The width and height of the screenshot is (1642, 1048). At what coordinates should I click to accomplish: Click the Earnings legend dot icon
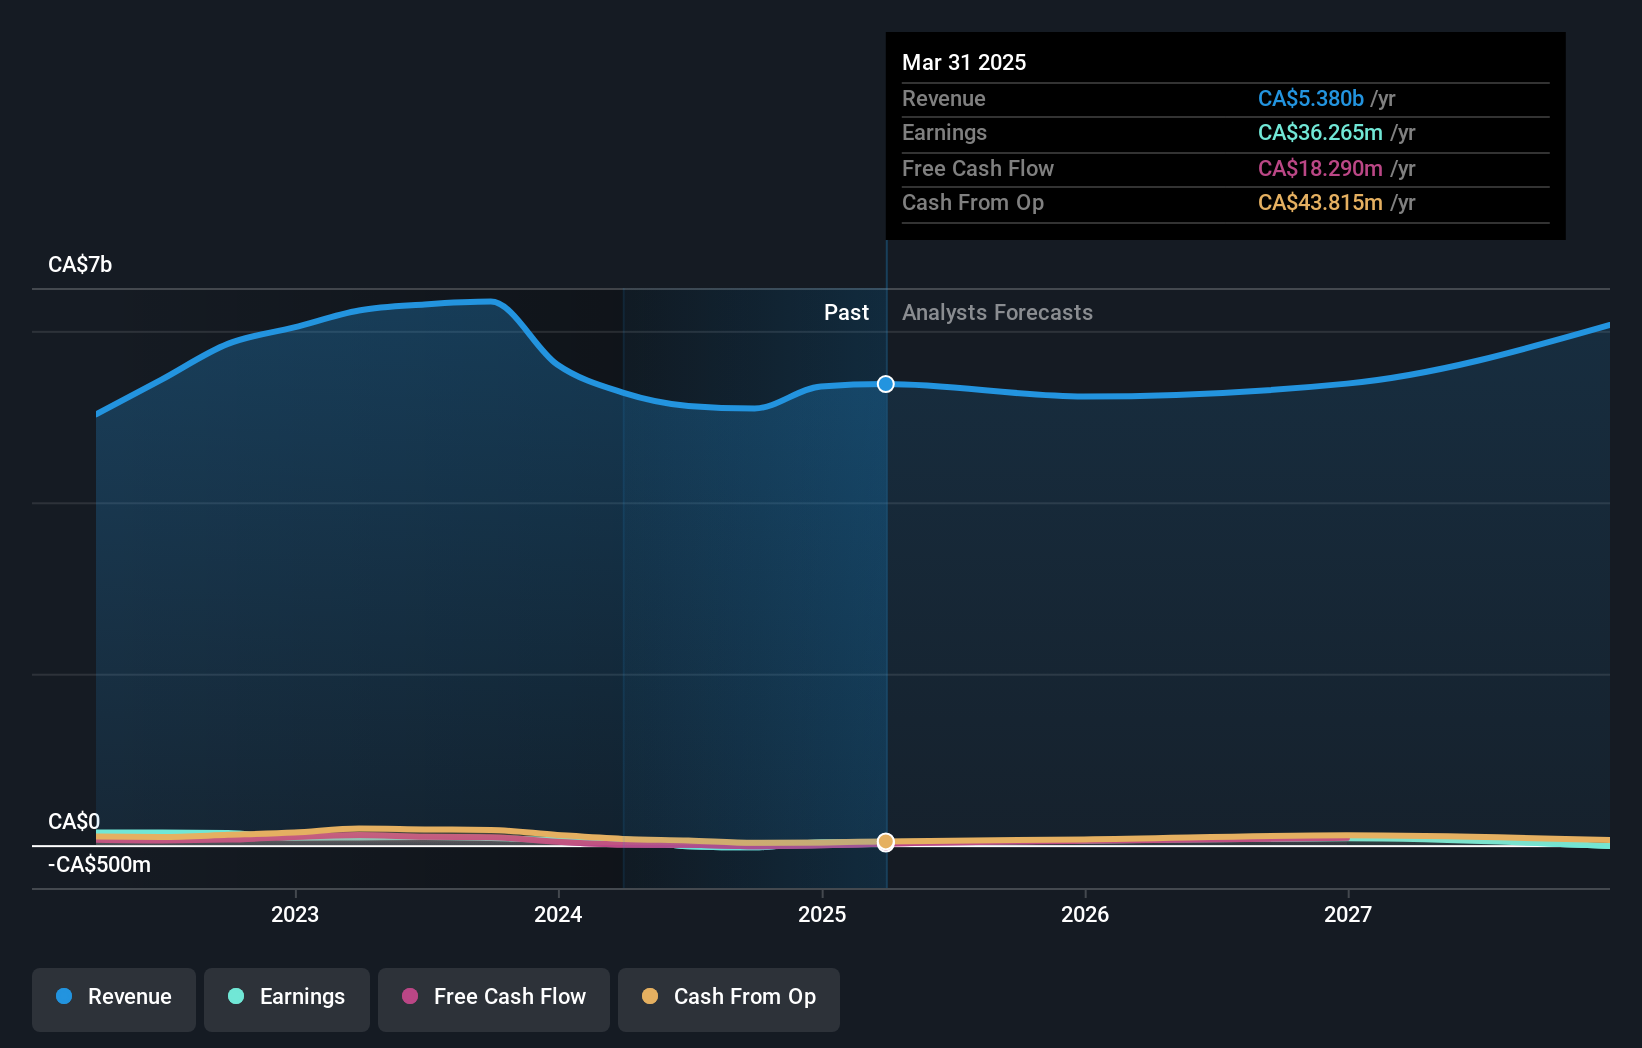point(235,997)
